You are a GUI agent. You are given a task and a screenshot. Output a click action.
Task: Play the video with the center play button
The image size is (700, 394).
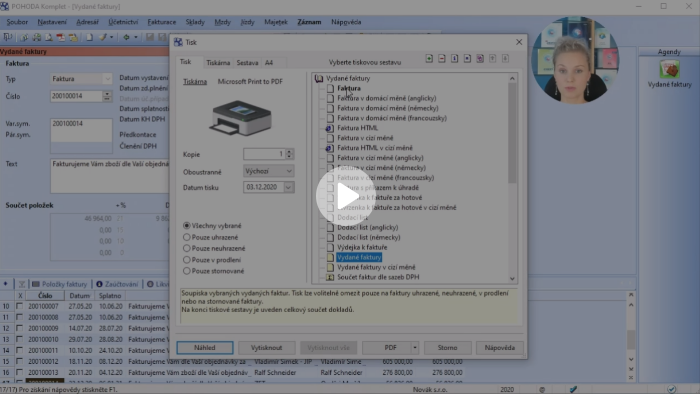346,196
